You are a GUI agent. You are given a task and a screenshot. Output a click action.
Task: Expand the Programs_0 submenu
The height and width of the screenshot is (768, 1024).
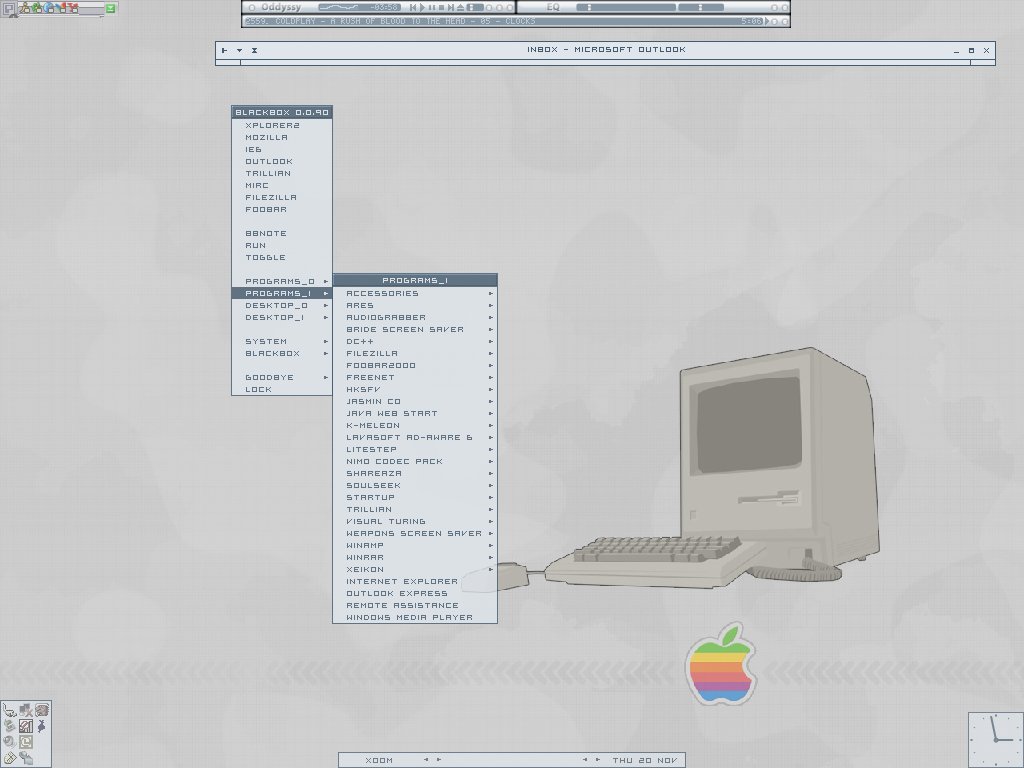coord(282,281)
